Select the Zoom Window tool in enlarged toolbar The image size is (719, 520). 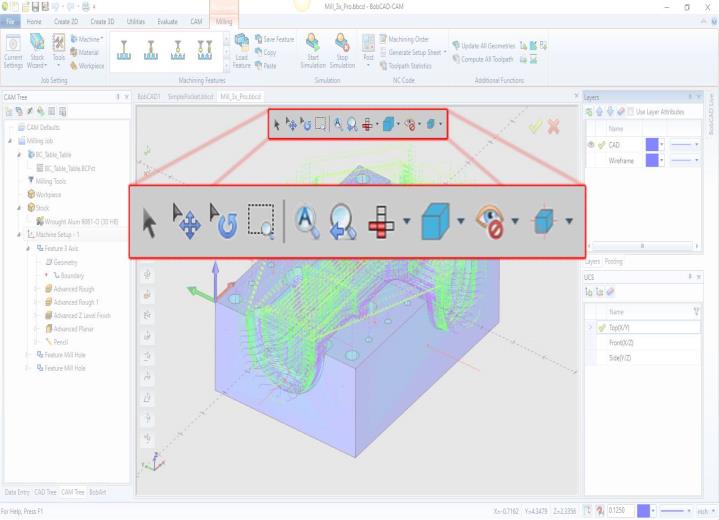(x=261, y=221)
